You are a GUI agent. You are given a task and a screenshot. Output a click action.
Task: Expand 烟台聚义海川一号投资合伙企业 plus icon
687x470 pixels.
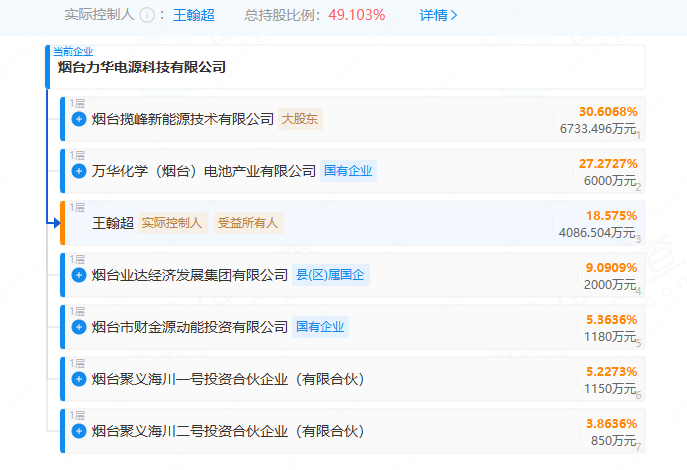click(x=79, y=379)
